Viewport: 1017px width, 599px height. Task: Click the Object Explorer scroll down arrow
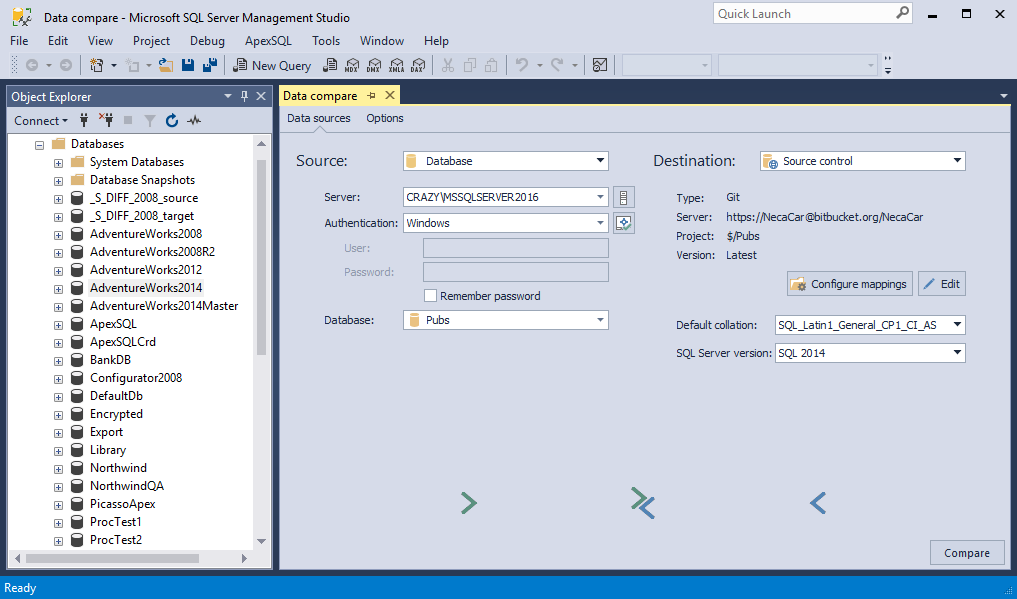pyautogui.click(x=261, y=541)
